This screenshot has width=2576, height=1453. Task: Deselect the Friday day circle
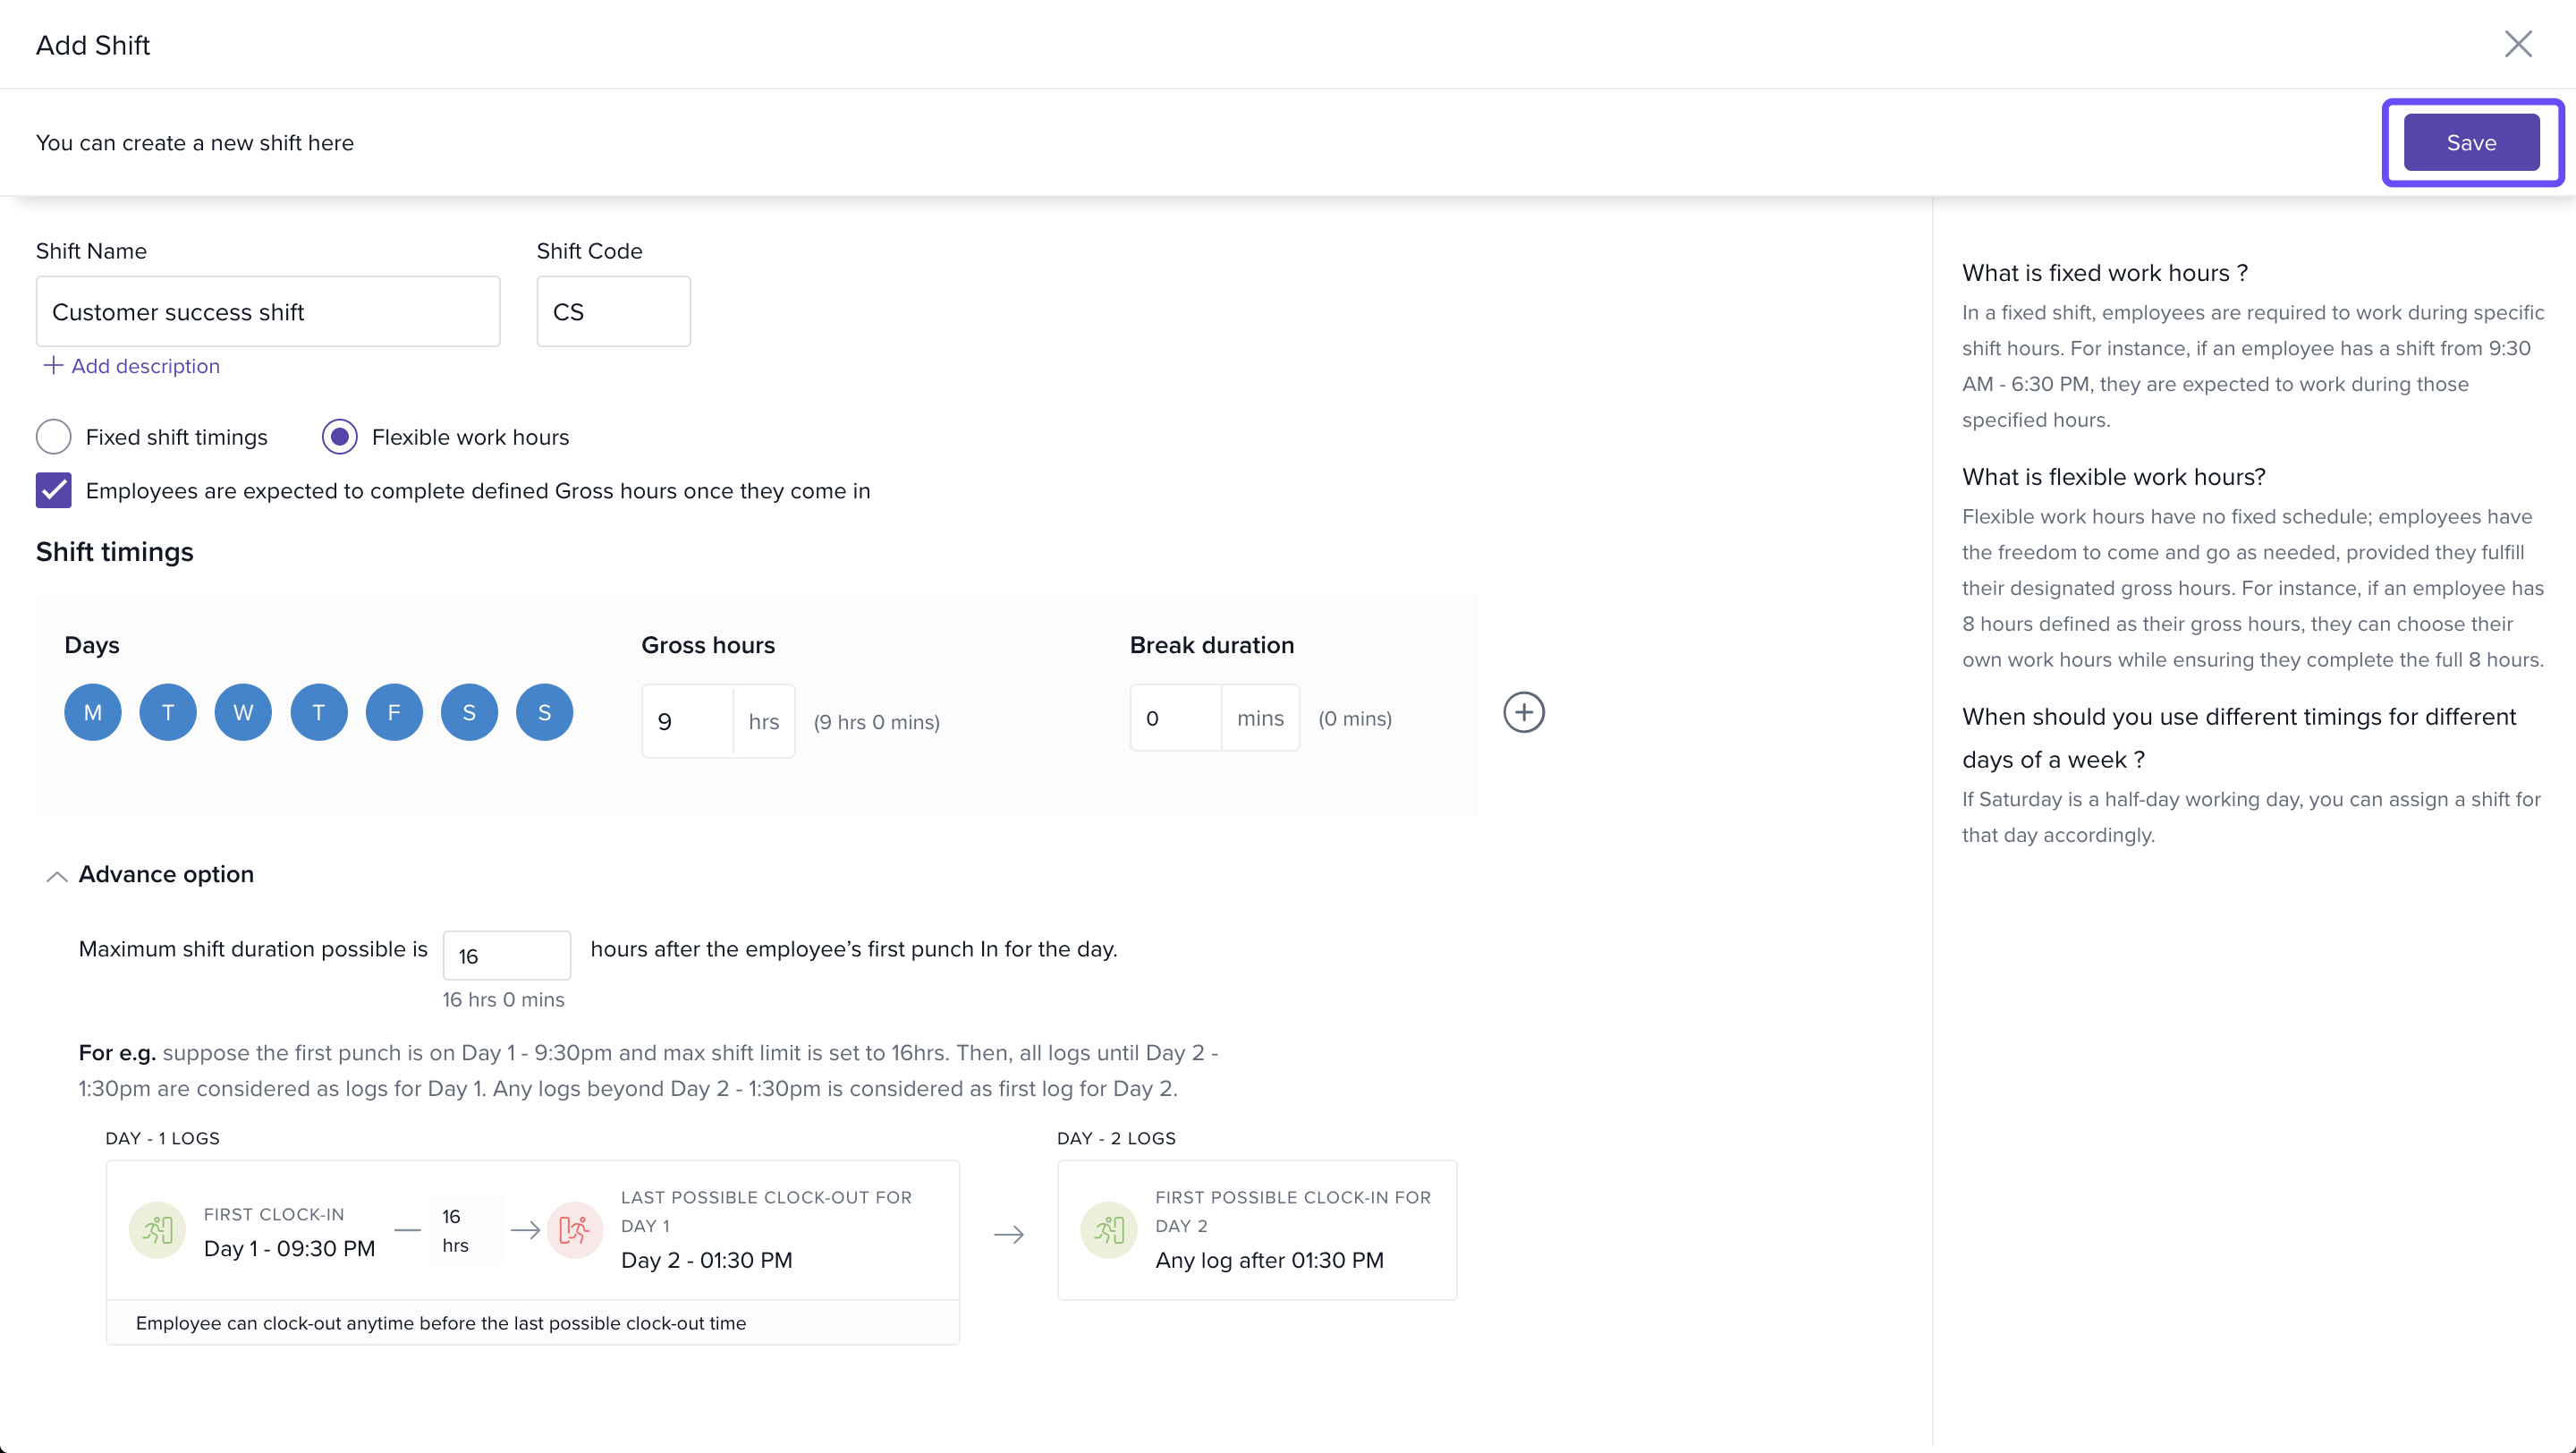pyautogui.click(x=394, y=713)
